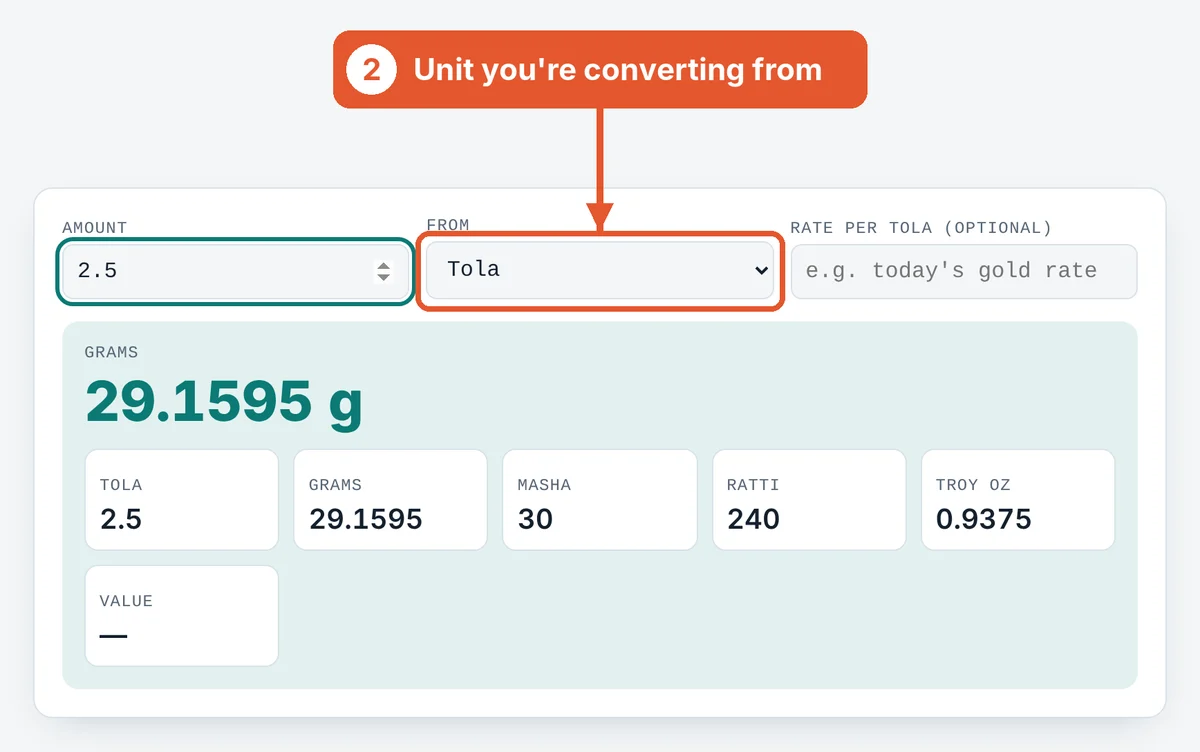Click the RATE PER TOLA (OPTIONAL) label
Image resolution: width=1200 pixels, height=752 pixels.
(x=921, y=228)
